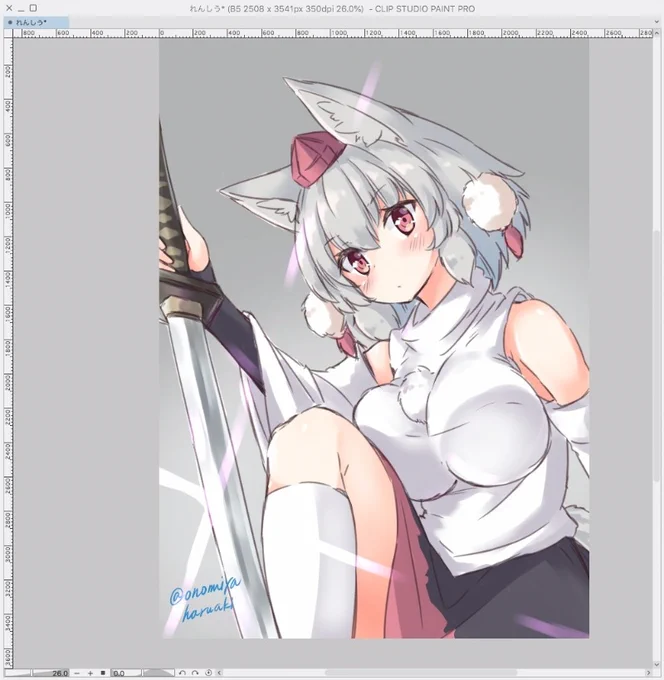The image size is (664, 680).
Task: Rotate canvas right with clockwise arrow
Action: point(195,673)
